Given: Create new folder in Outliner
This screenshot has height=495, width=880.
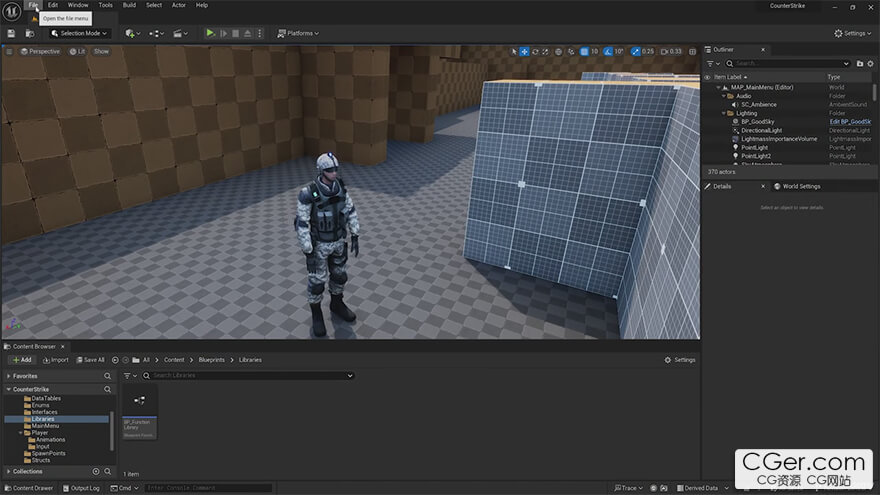Looking at the screenshot, I should click(x=860, y=63).
